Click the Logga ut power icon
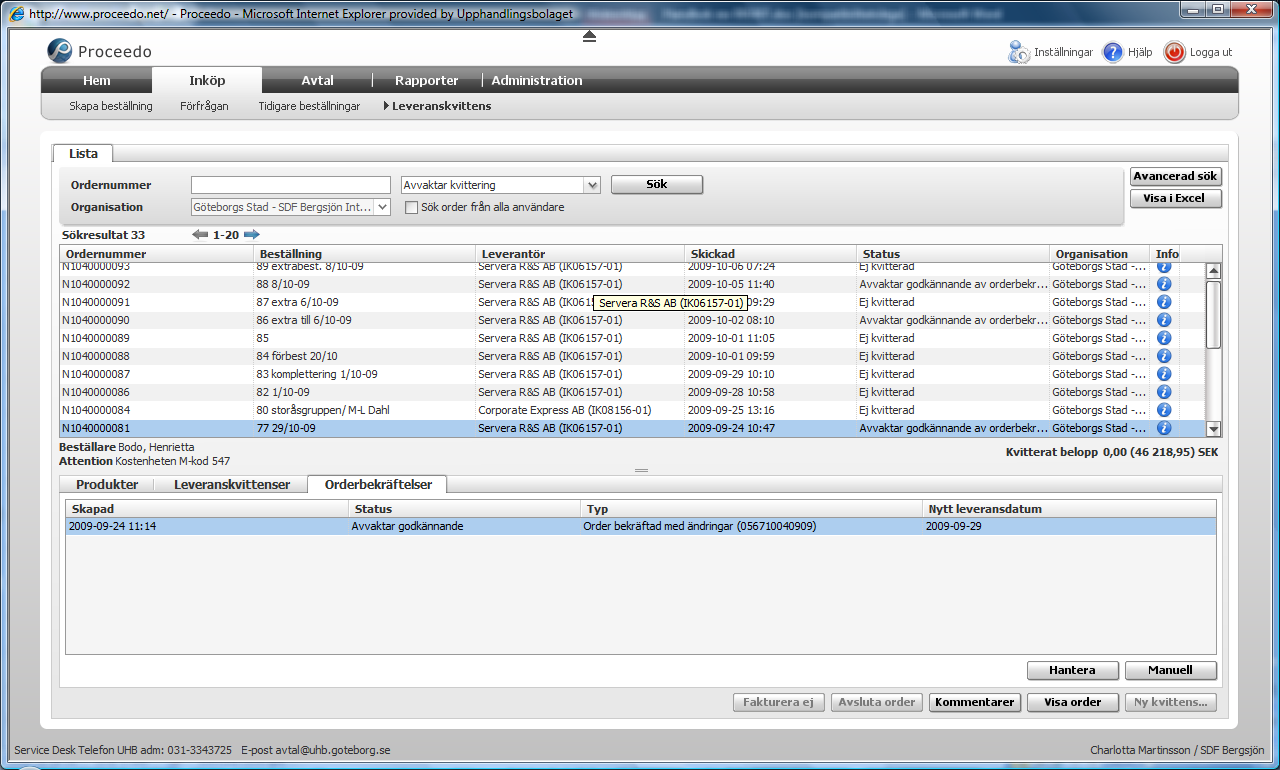This screenshot has height=770, width=1280. click(x=1174, y=52)
